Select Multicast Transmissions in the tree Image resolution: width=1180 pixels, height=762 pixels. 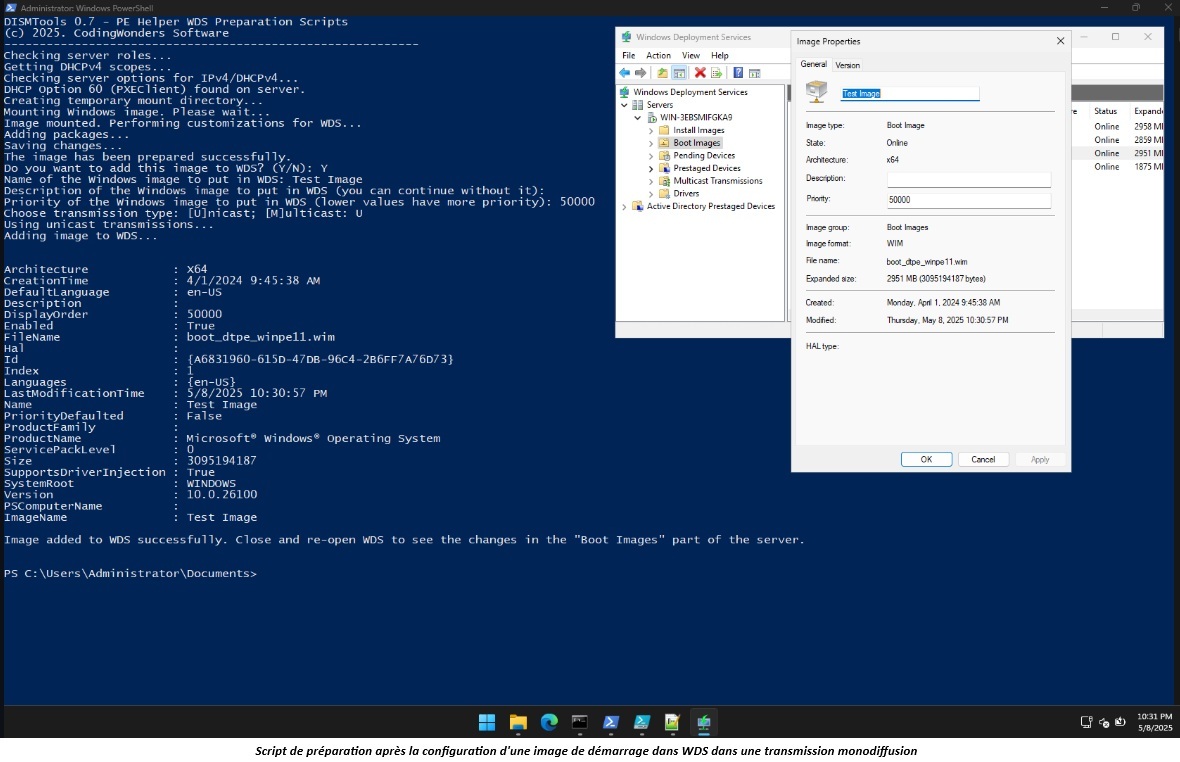717,181
